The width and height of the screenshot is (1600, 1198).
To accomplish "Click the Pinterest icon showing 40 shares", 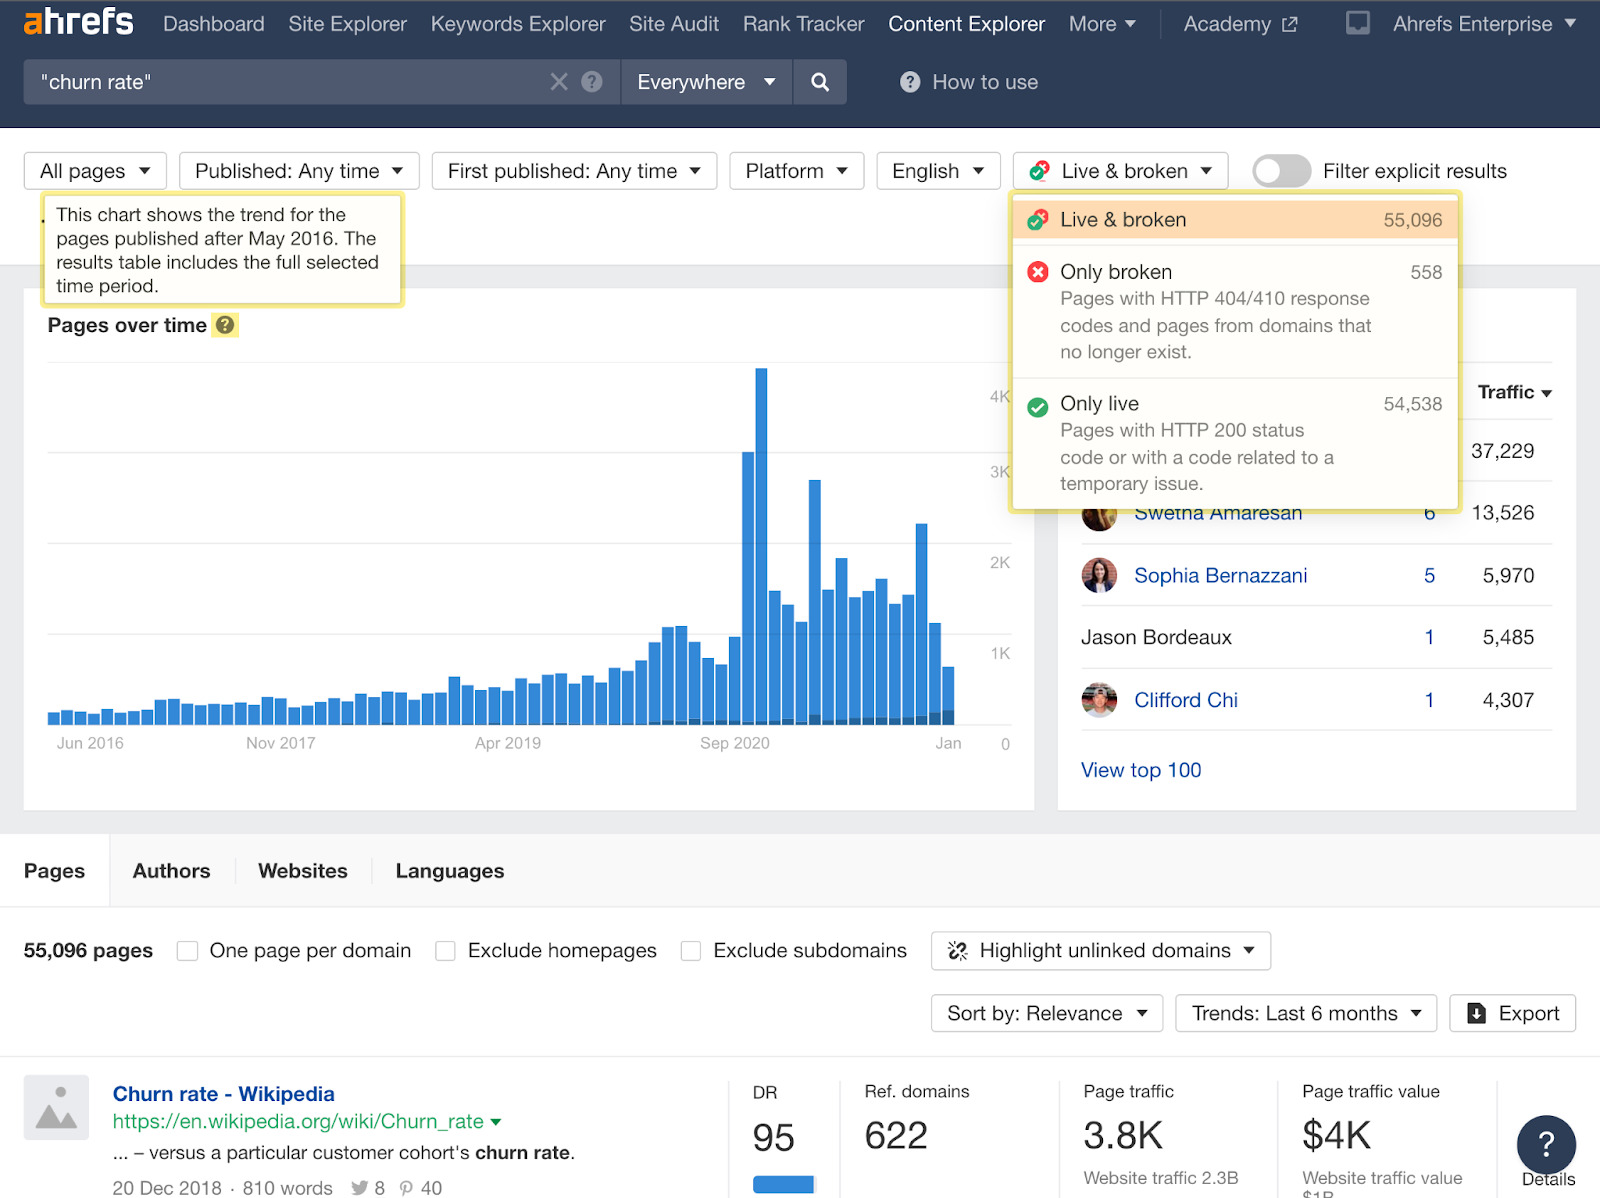I will pyautogui.click(x=406, y=1188).
